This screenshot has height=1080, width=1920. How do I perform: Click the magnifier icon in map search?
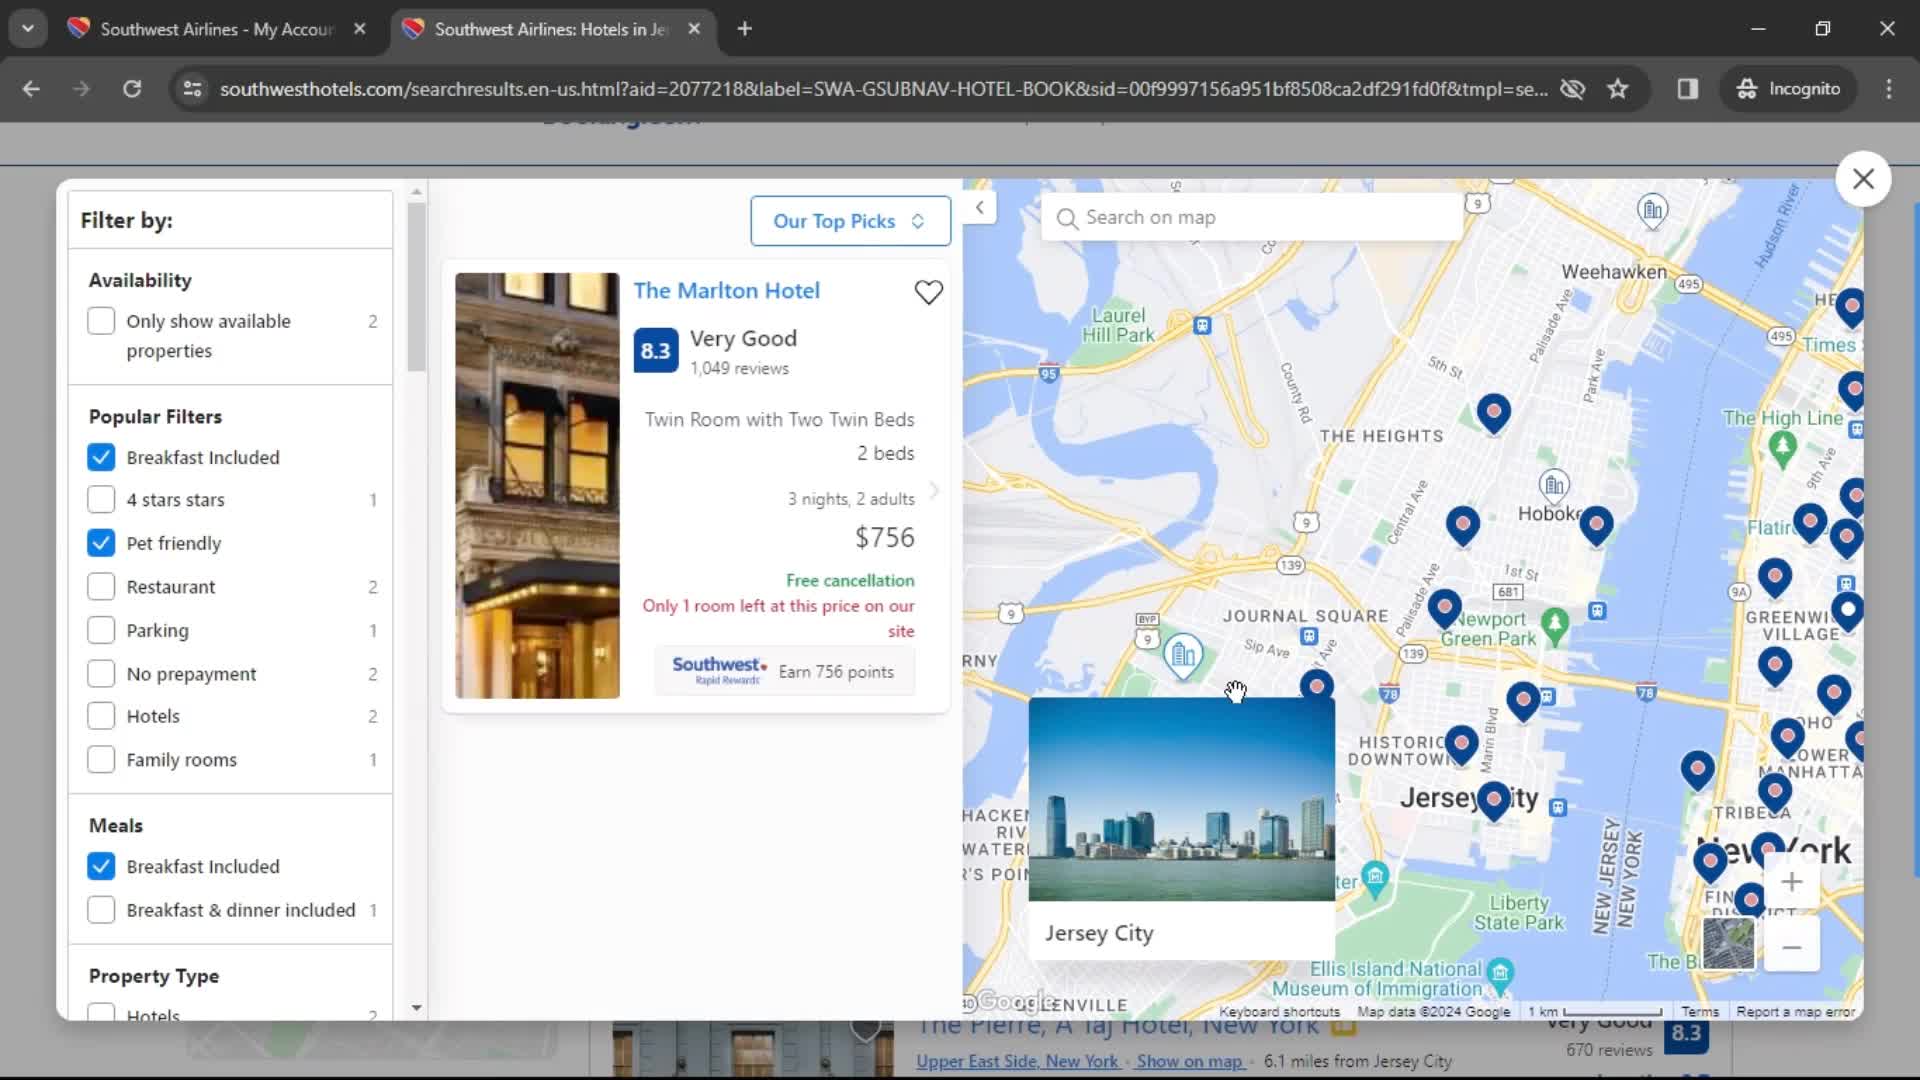[1067, 218]
